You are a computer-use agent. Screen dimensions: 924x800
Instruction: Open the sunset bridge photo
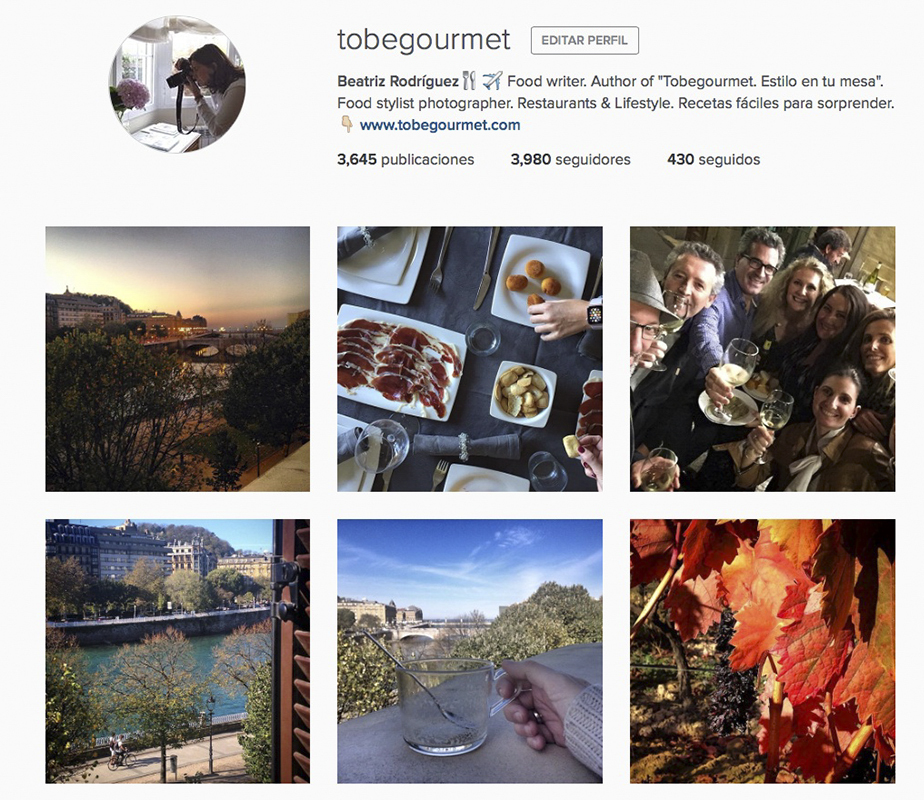[x=177, y=359]
